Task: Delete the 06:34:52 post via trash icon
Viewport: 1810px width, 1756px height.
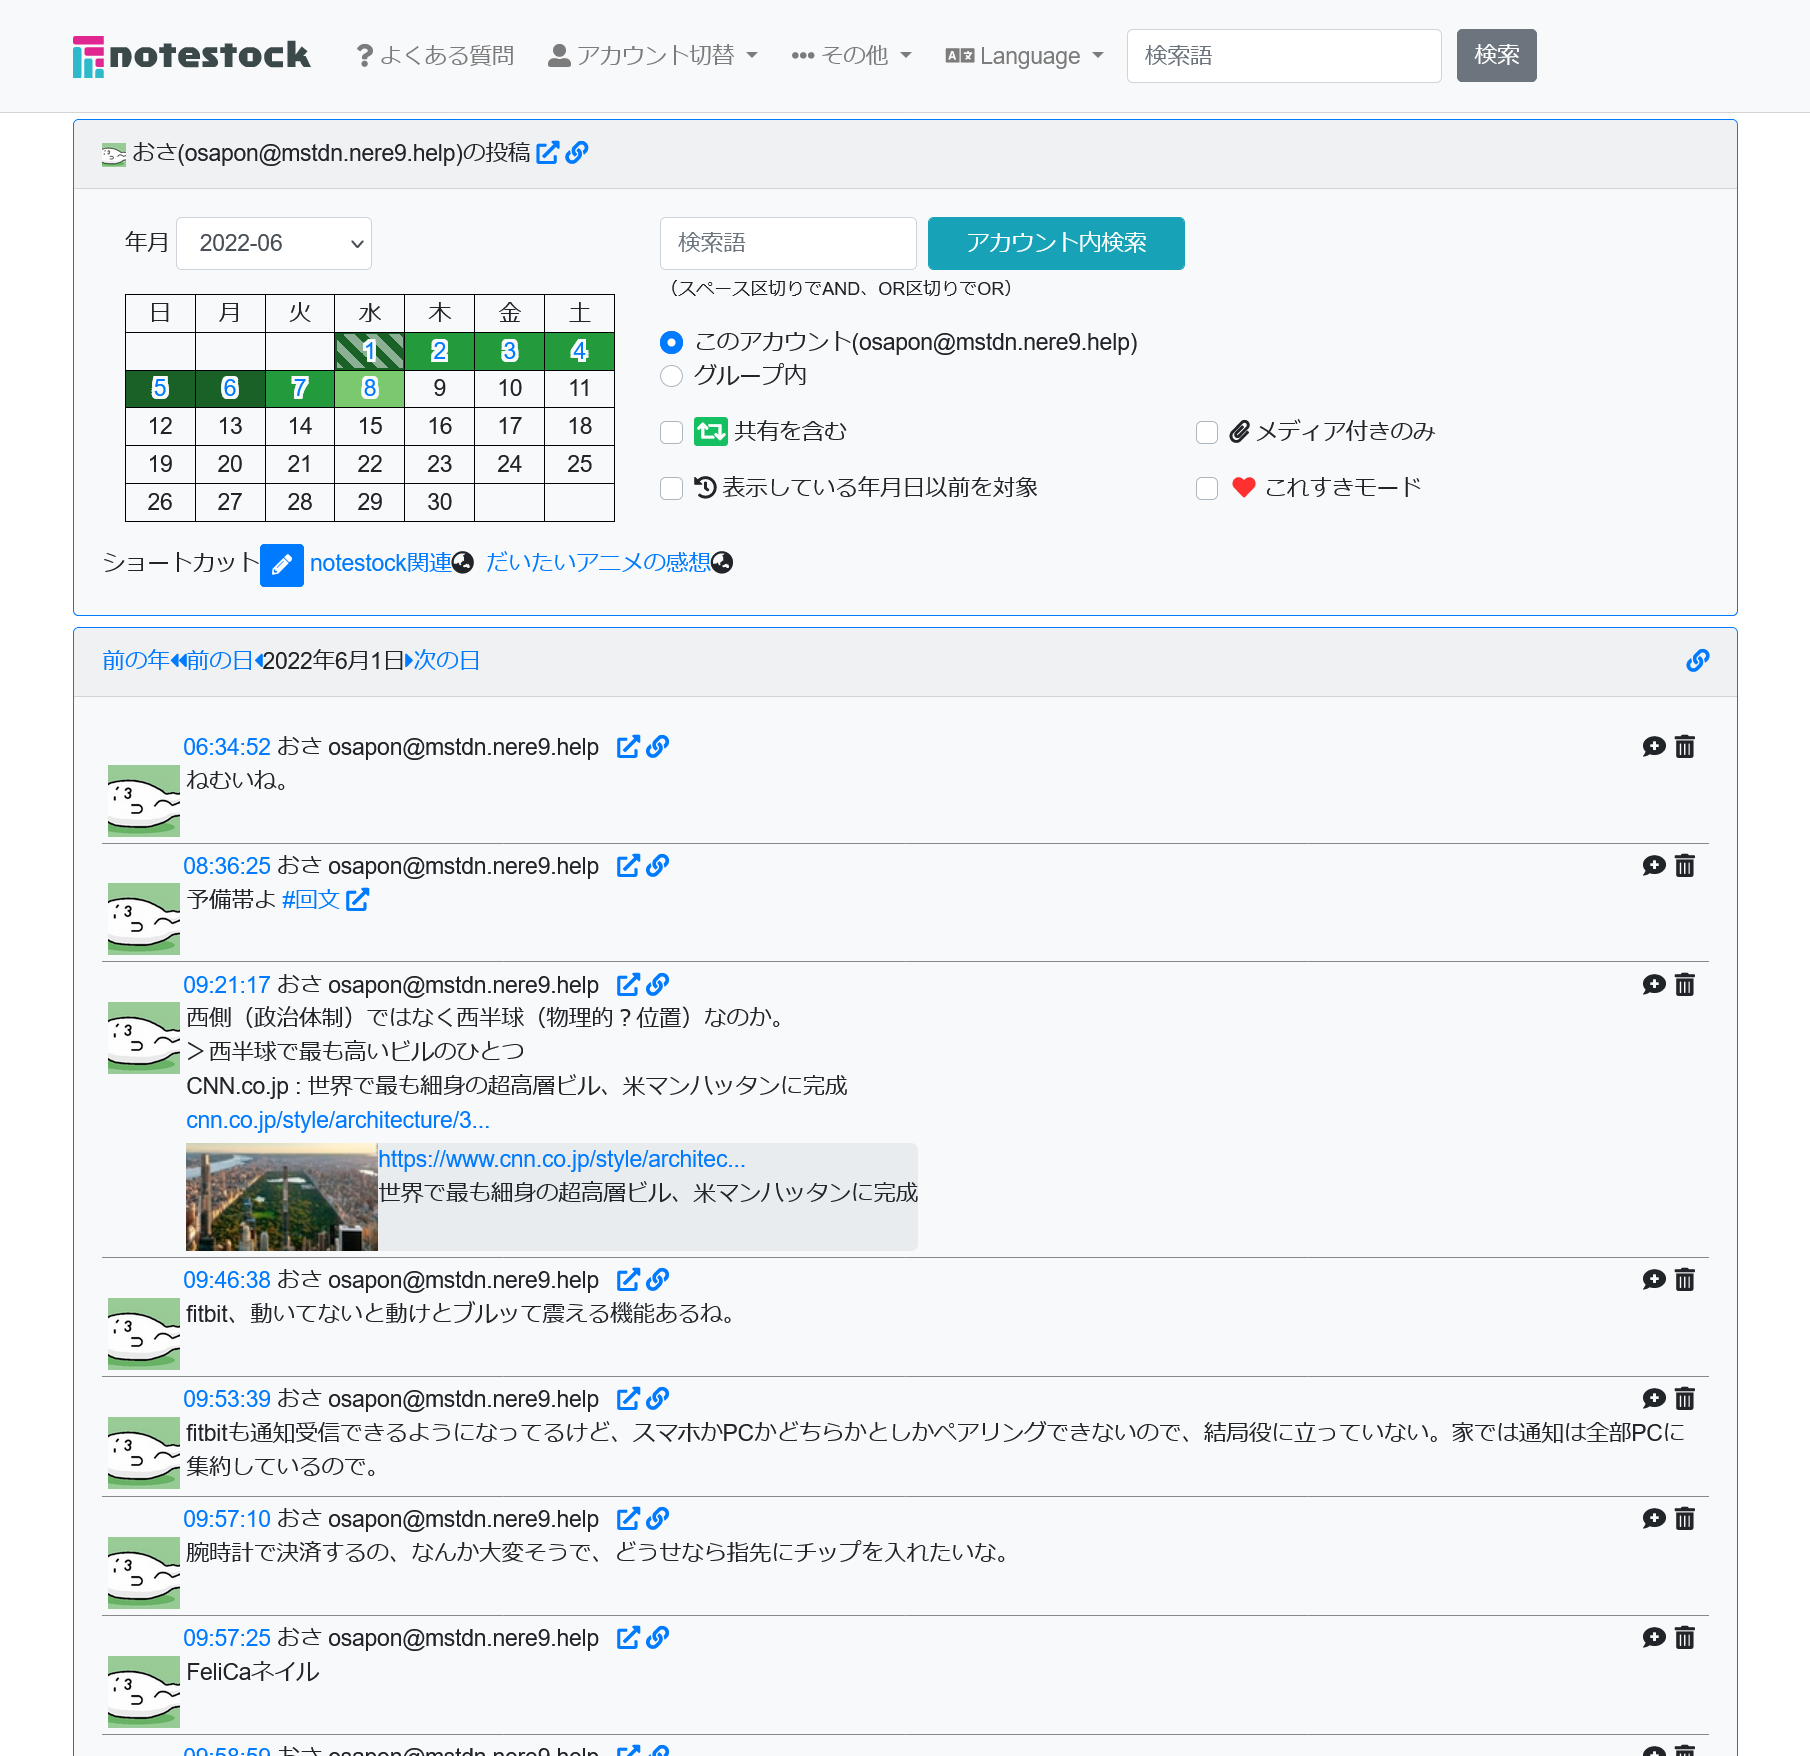Action: click(x=1685, y=747)
